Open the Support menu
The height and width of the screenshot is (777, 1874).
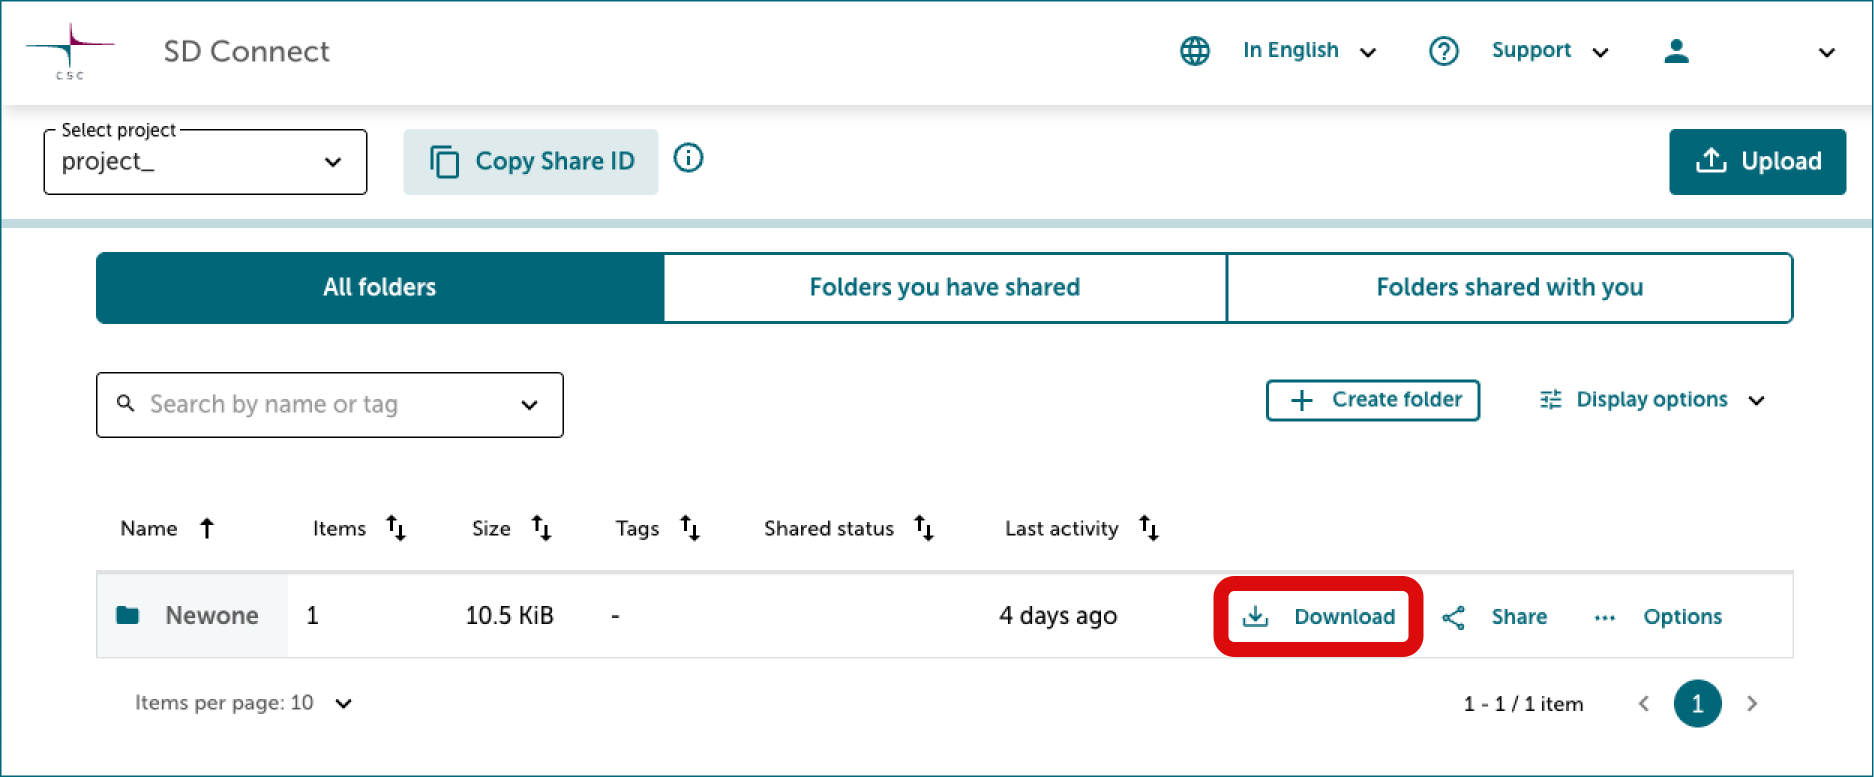tap(1550, 51)
